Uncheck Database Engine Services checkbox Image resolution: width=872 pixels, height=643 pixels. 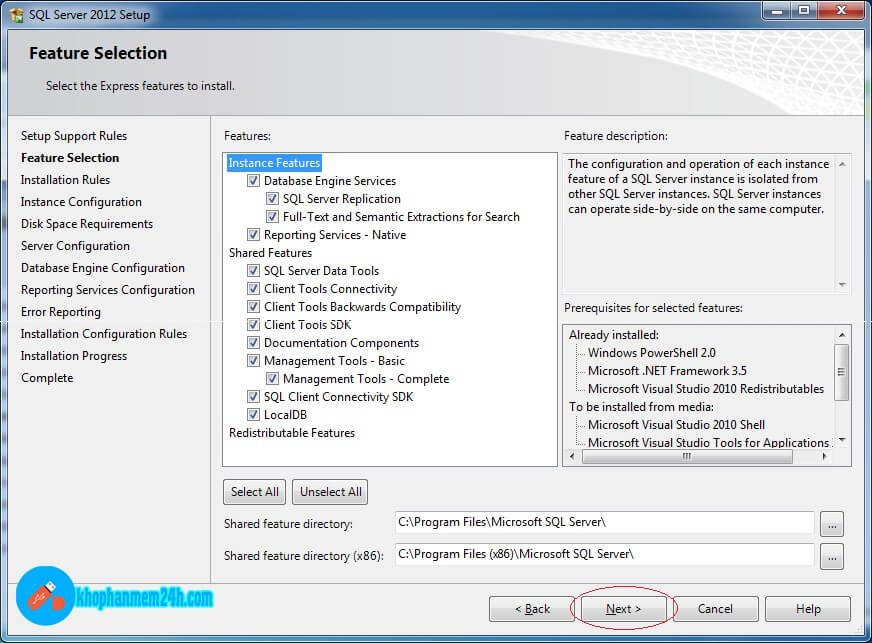[254, 181]
